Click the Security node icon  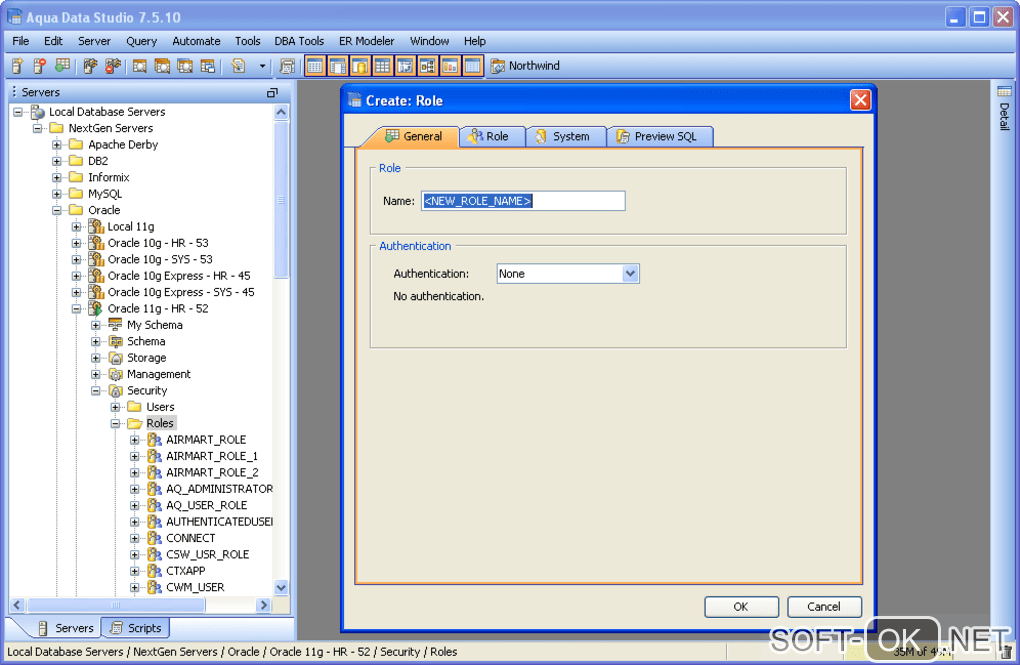(116, 390)
